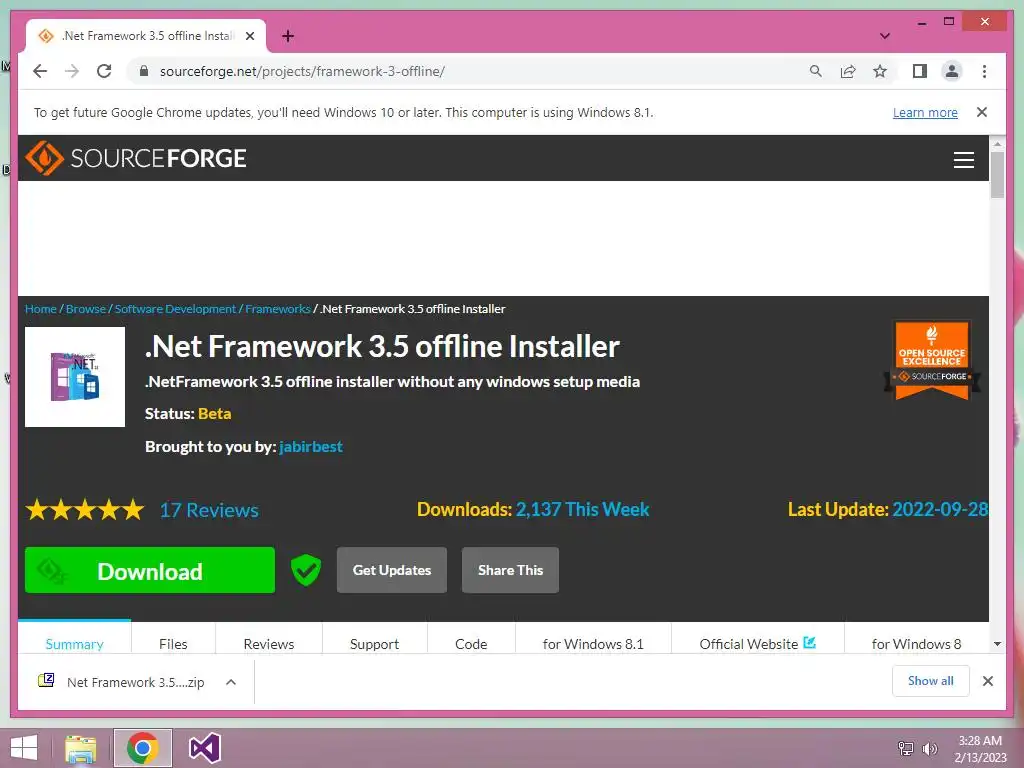Screen dimensions: 1024x768
Task: Dismiss the Windows 8.1 update notice
Action: pyautogui.click(x=982, y=112)
